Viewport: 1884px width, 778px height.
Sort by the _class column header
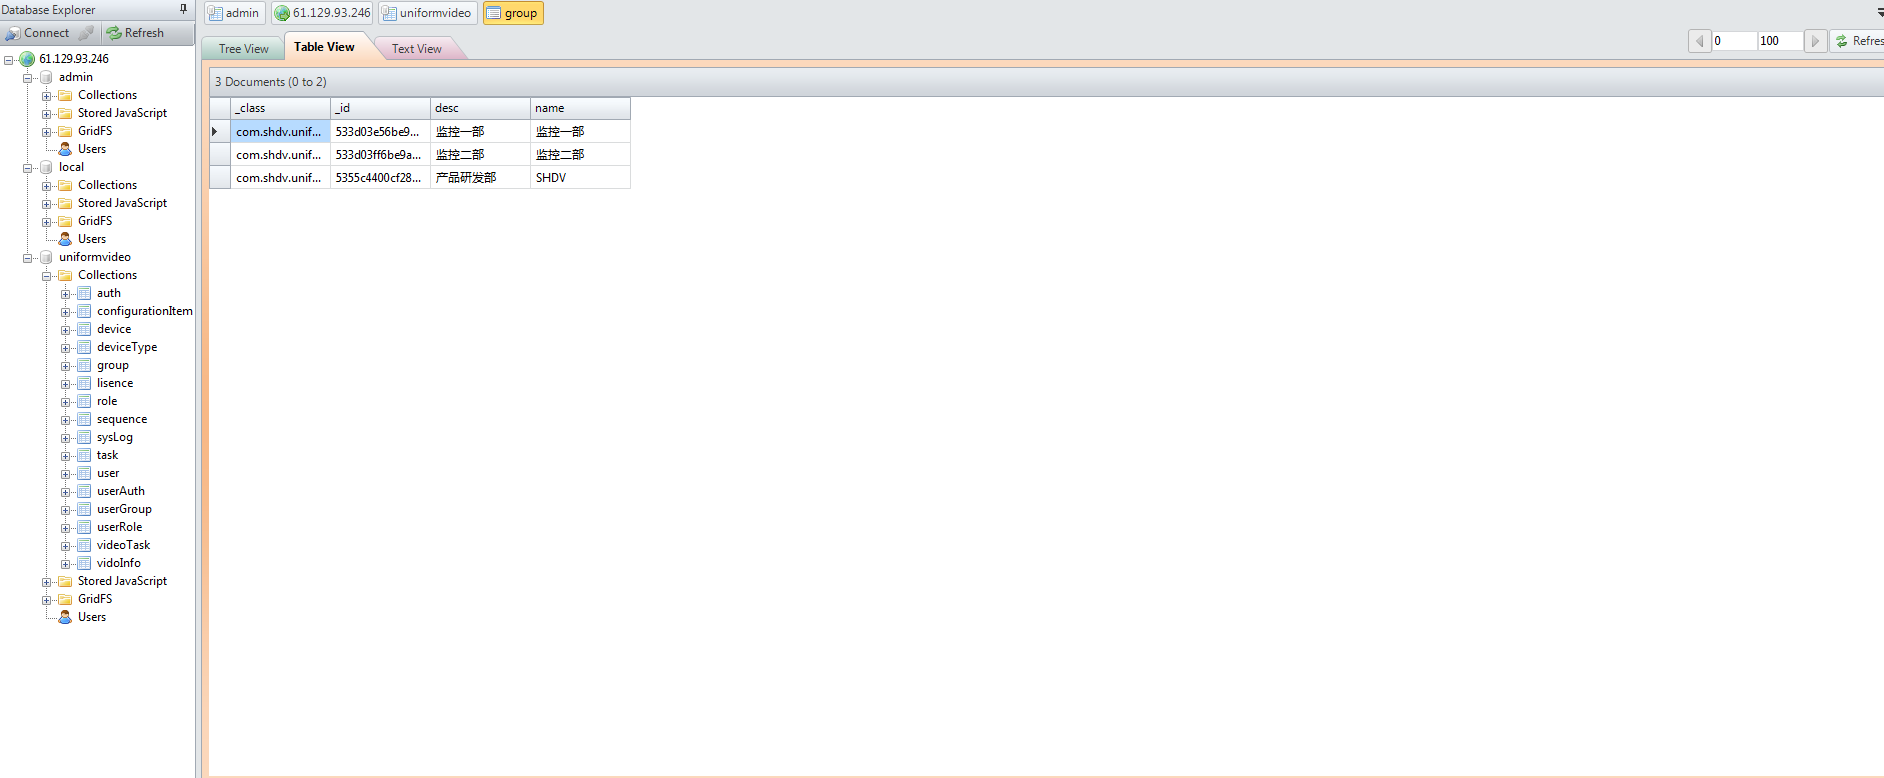[x=280, y=108]
